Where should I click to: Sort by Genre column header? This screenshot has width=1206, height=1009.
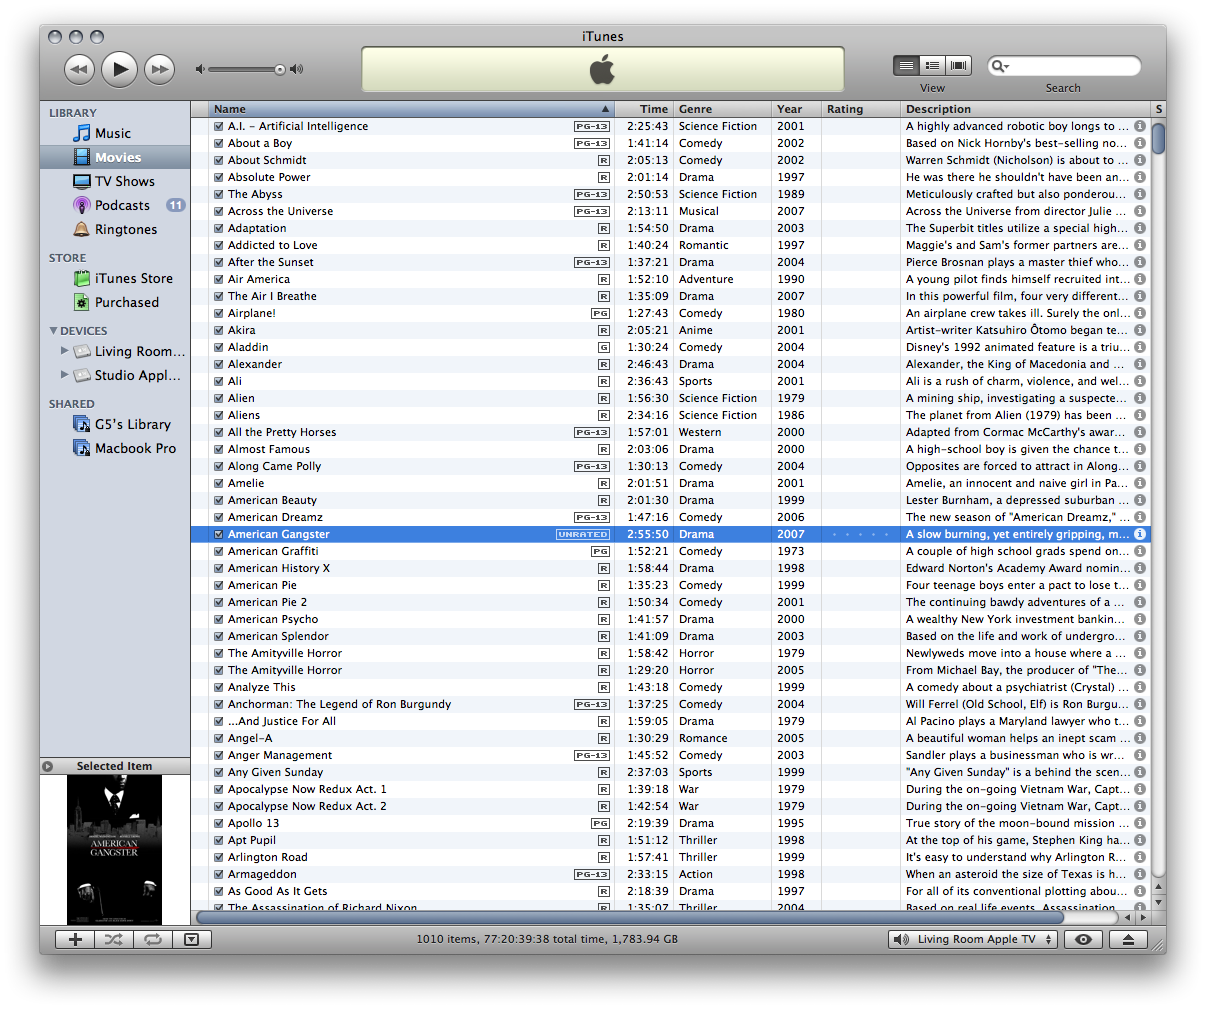(x=723, y=109)
